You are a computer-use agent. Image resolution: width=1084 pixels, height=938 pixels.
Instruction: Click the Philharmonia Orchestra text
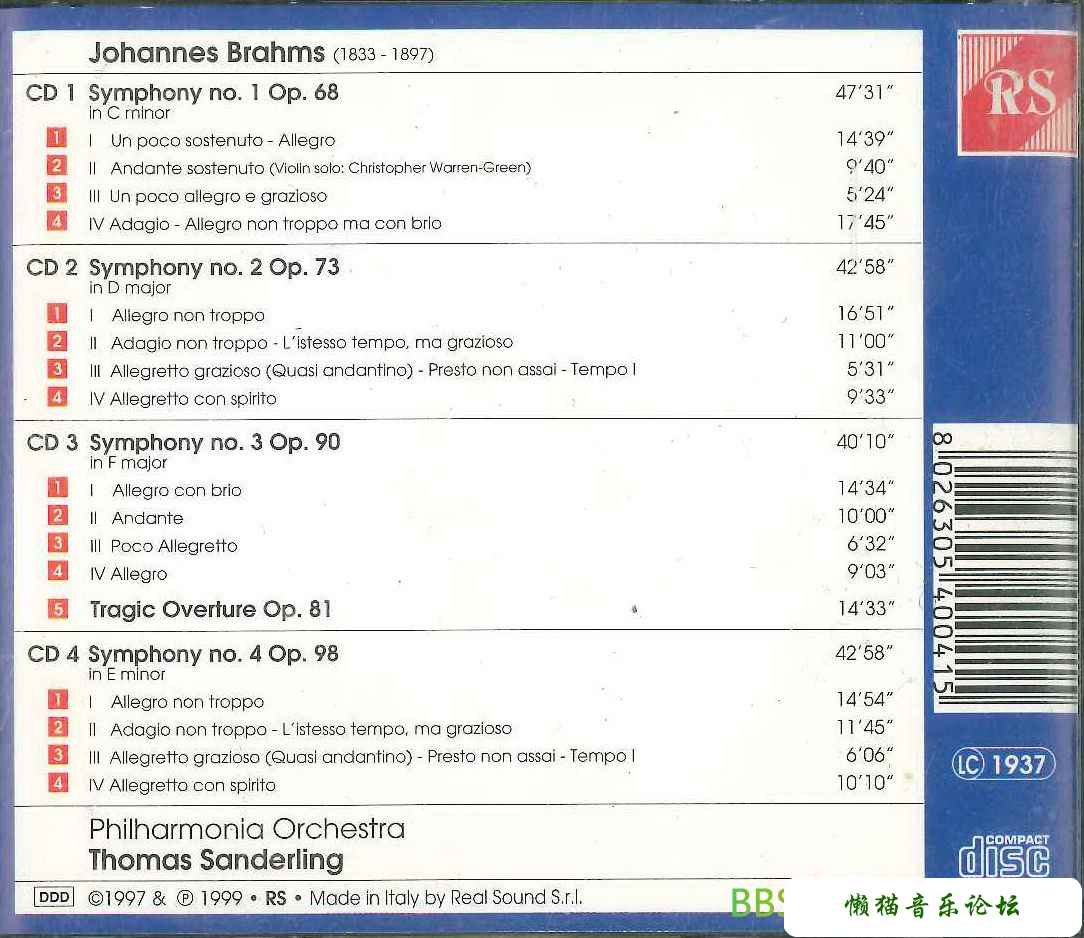point(247,829)
